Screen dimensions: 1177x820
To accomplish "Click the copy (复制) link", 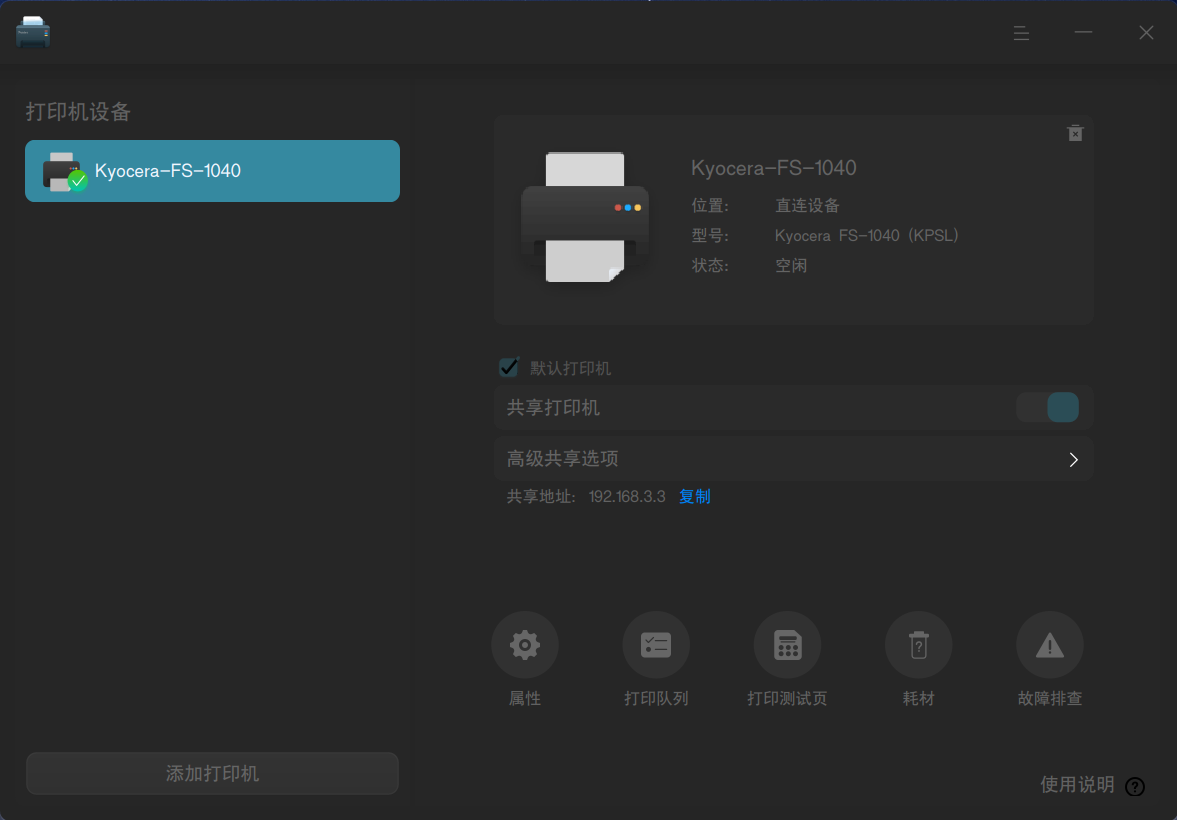I will [x=694, y=496].
